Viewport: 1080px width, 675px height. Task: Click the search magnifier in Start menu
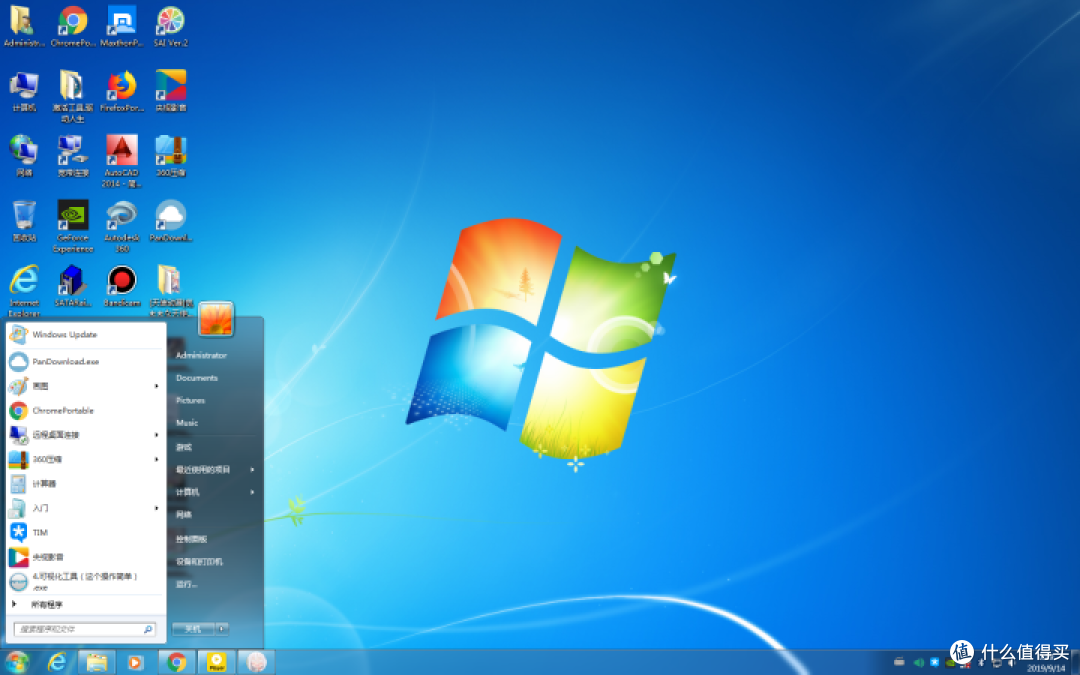click(147, 629)
